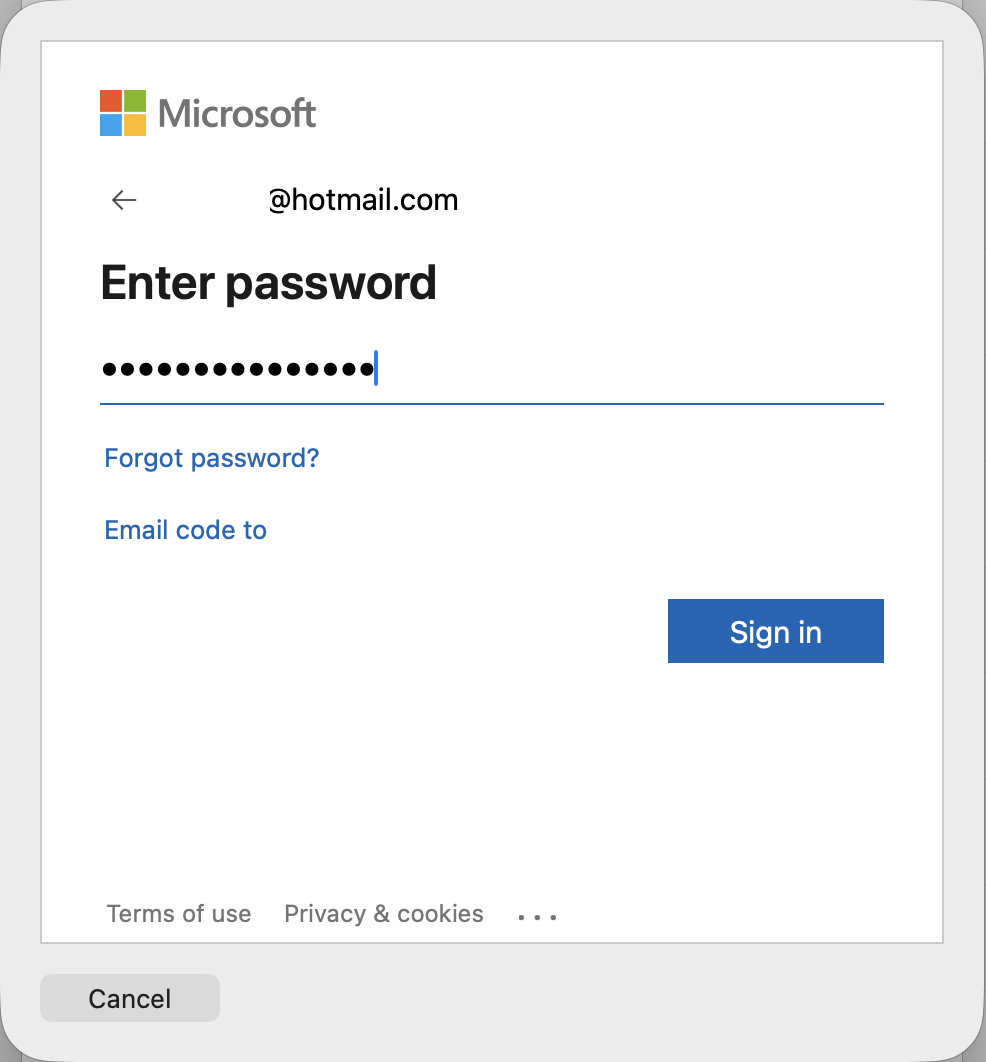
Task: Open the Forgot password? link
Action: tap(212, 458)
